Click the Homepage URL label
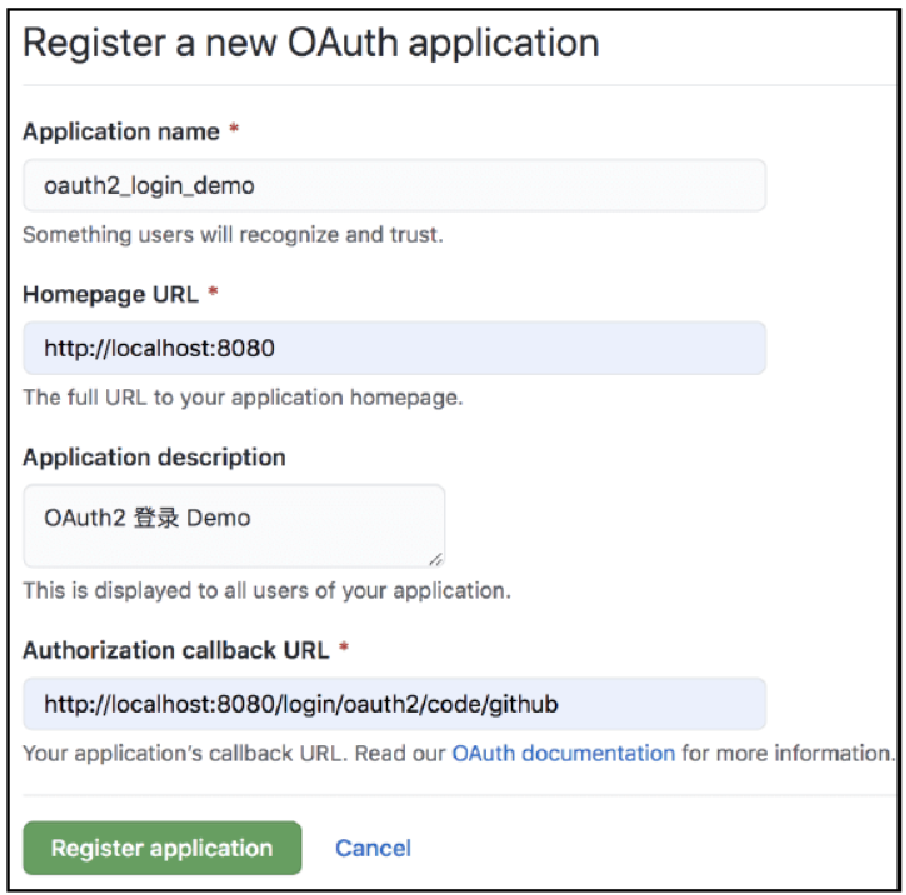The height and width of the screenshot is (895, 906). [110, 295]
